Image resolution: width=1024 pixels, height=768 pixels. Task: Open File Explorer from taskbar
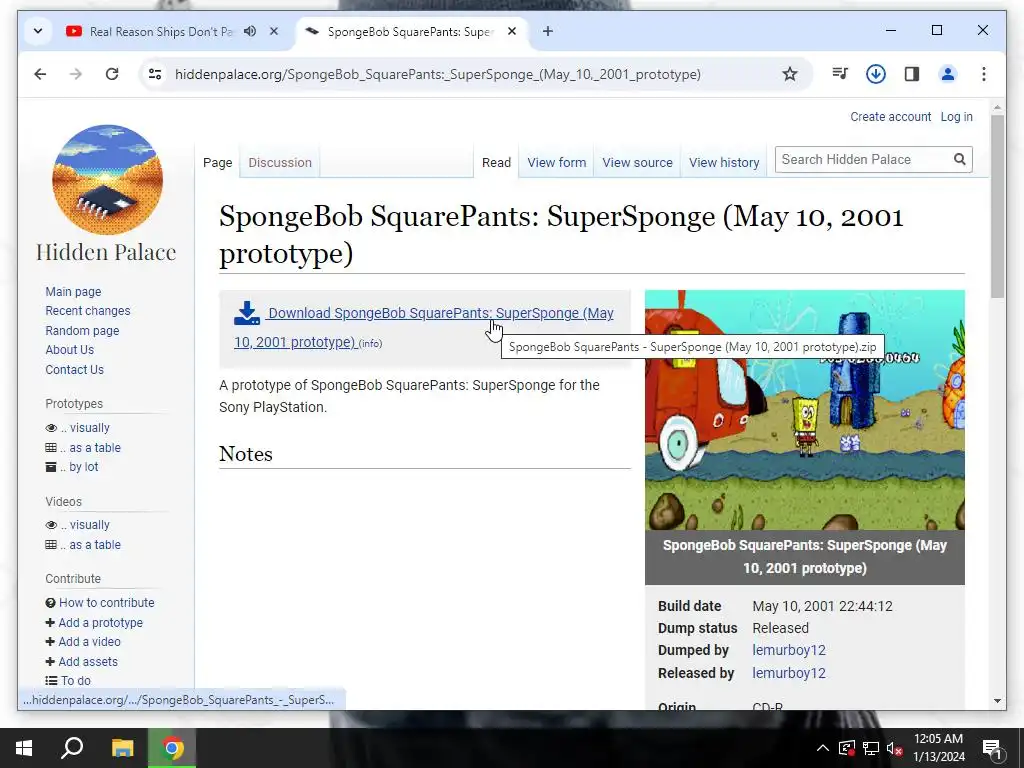[122, 748]
